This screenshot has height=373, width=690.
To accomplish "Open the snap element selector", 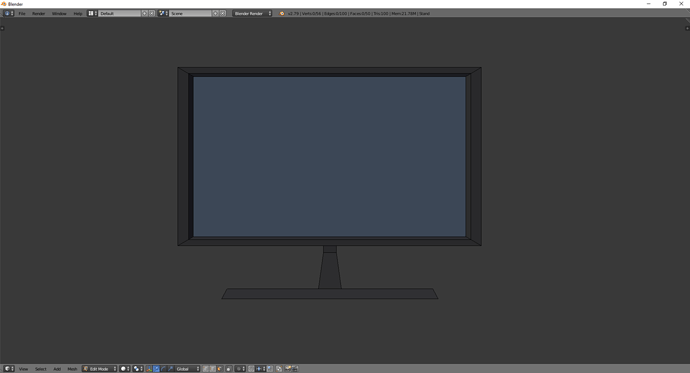I will click(x=260, y=369).
